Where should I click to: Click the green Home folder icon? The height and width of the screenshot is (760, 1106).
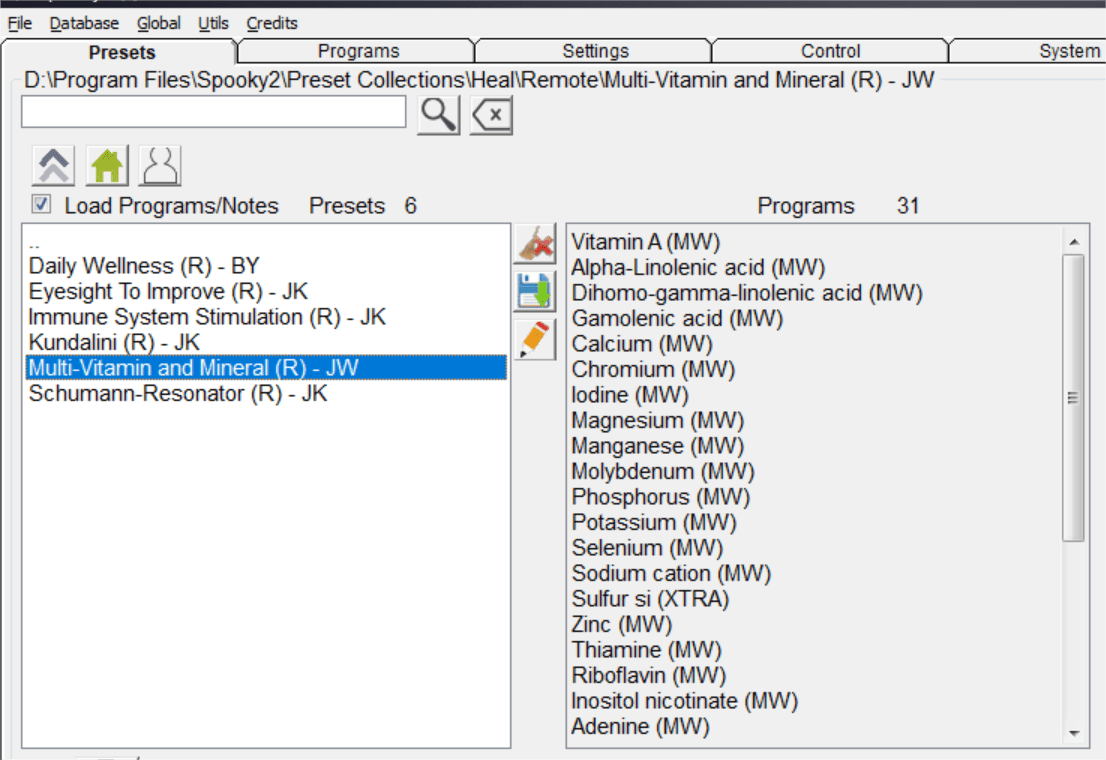coord(107,166)
